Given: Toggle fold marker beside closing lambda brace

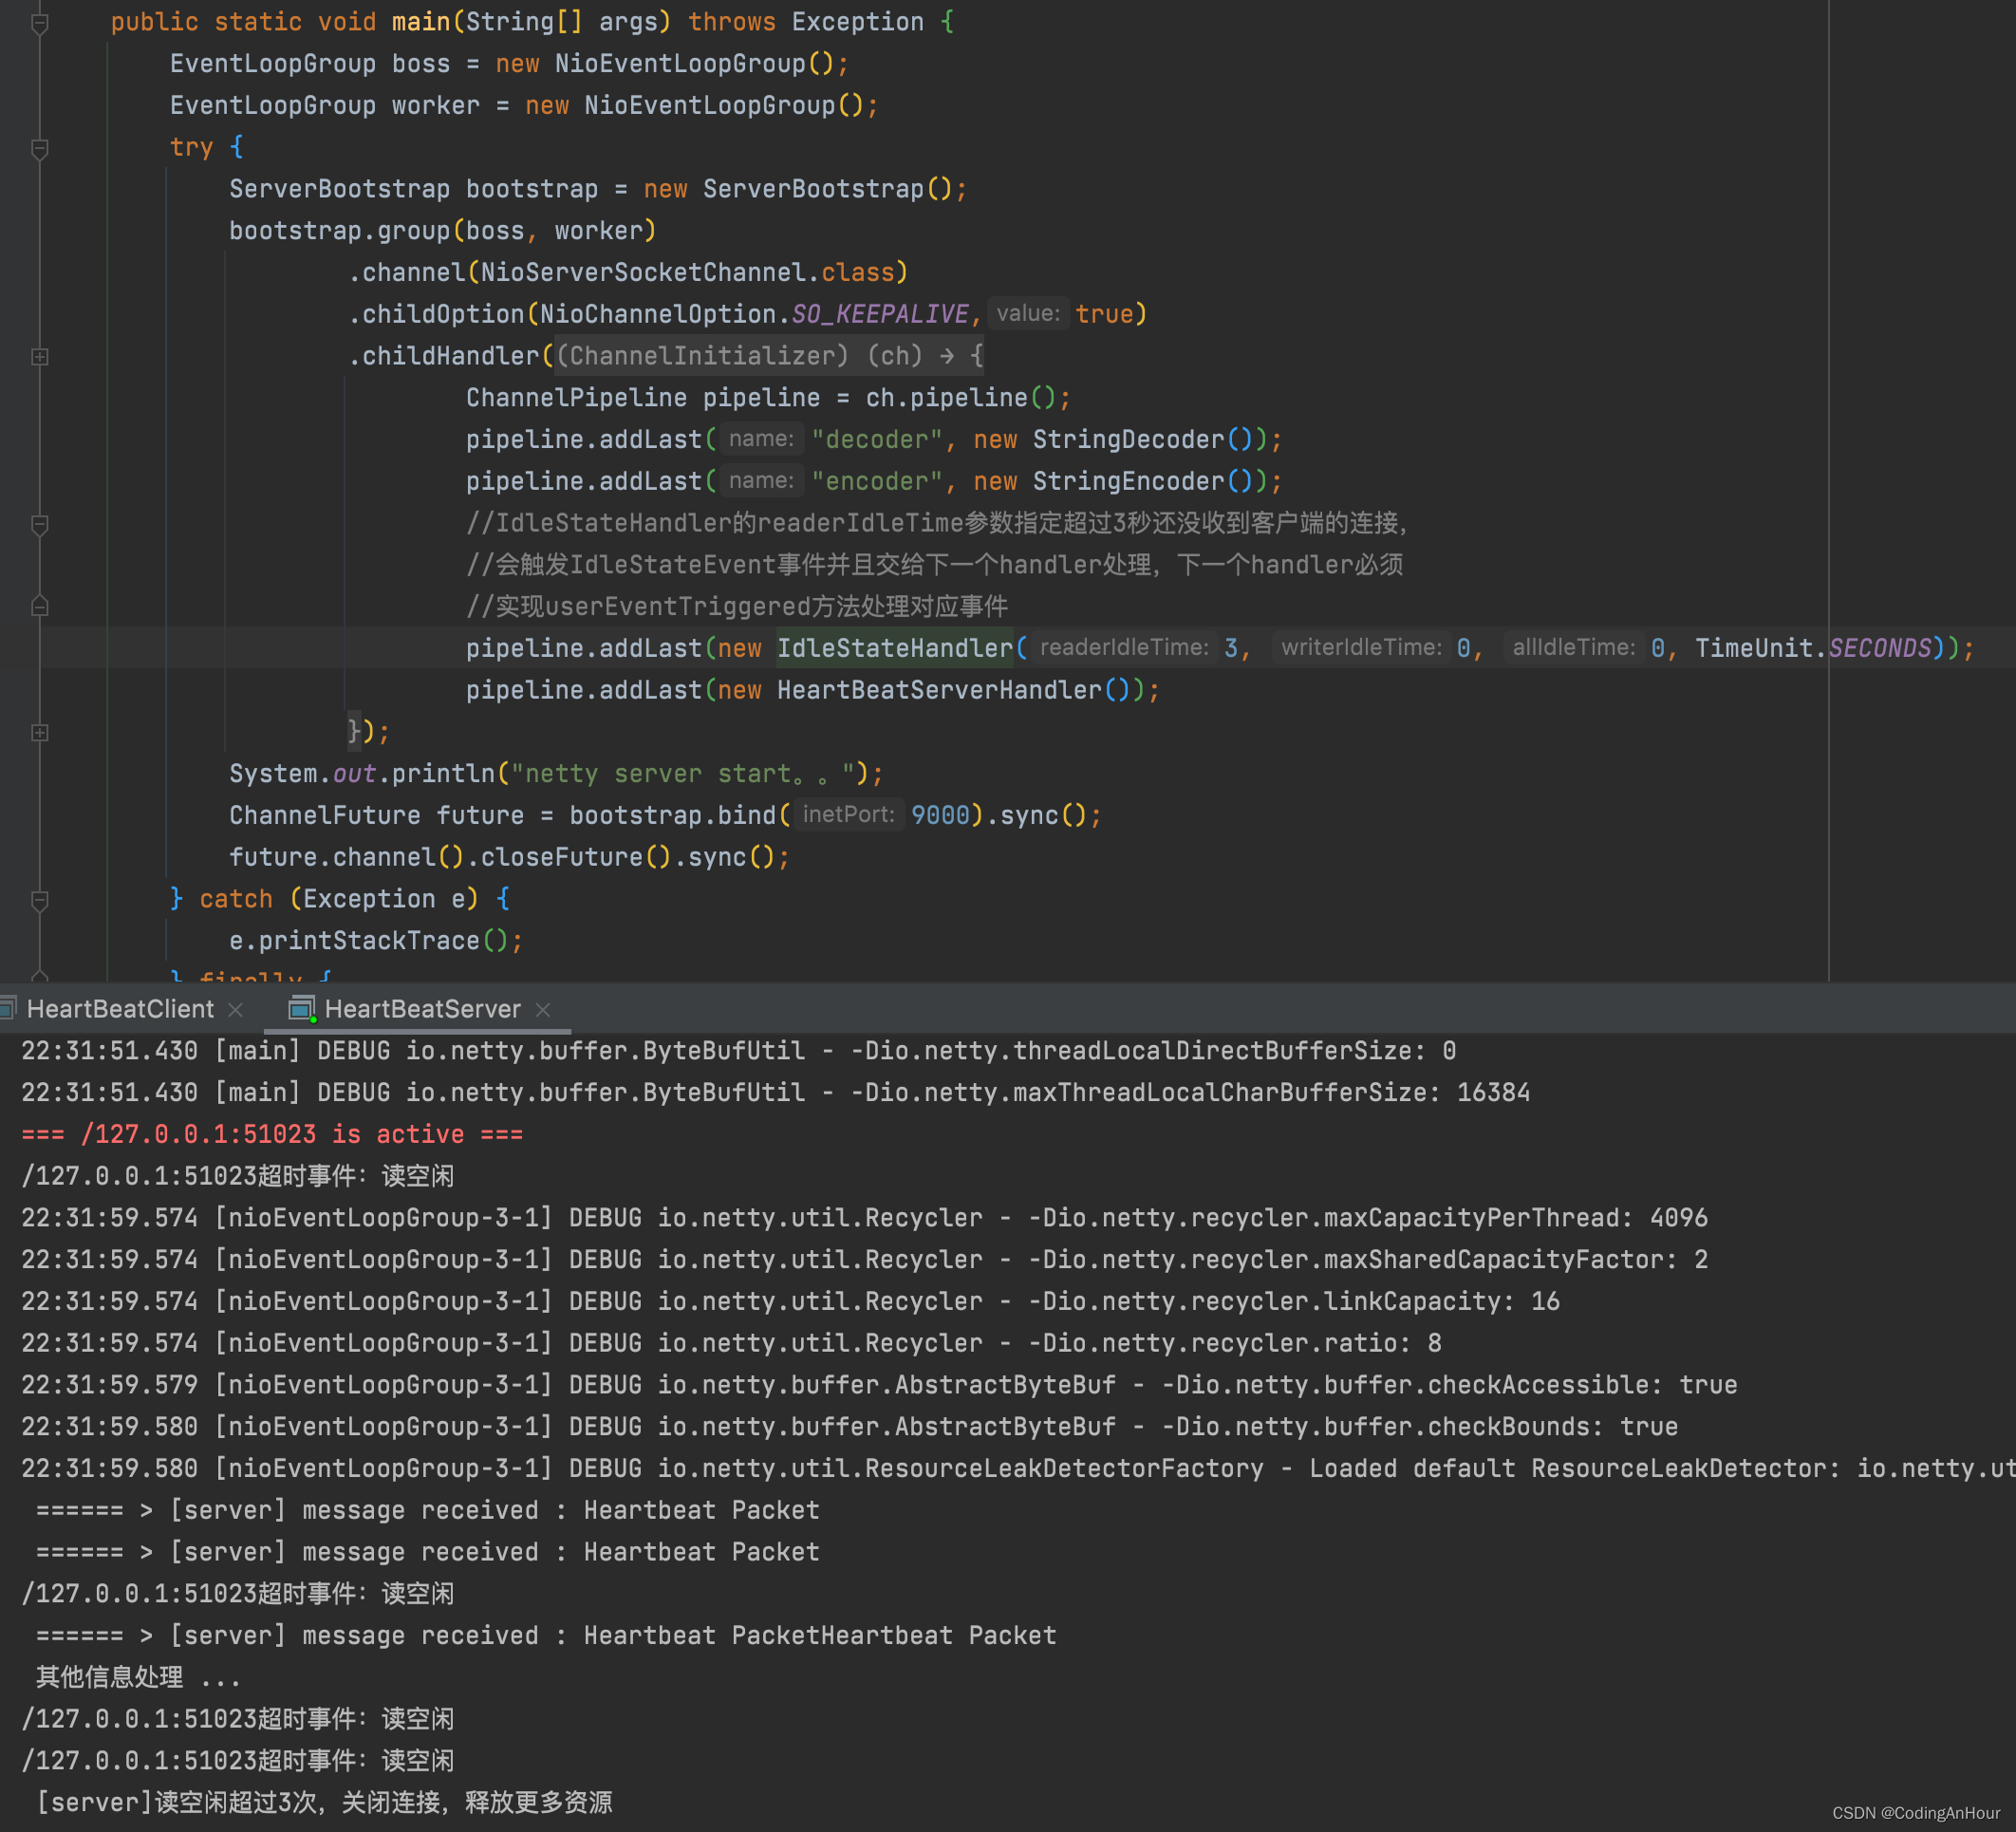Looking at the screenshot, I should click(40, 732).
